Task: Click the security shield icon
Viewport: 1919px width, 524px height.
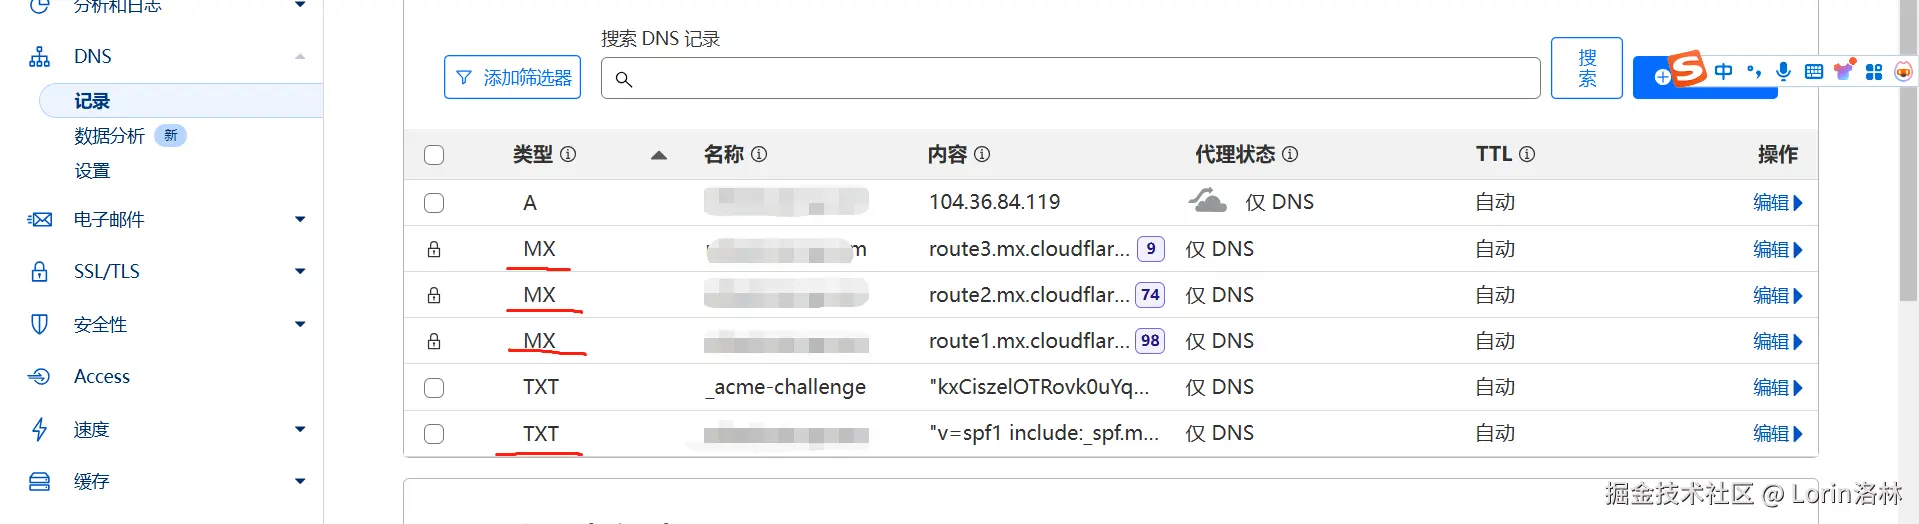Action: coord(40,324)
